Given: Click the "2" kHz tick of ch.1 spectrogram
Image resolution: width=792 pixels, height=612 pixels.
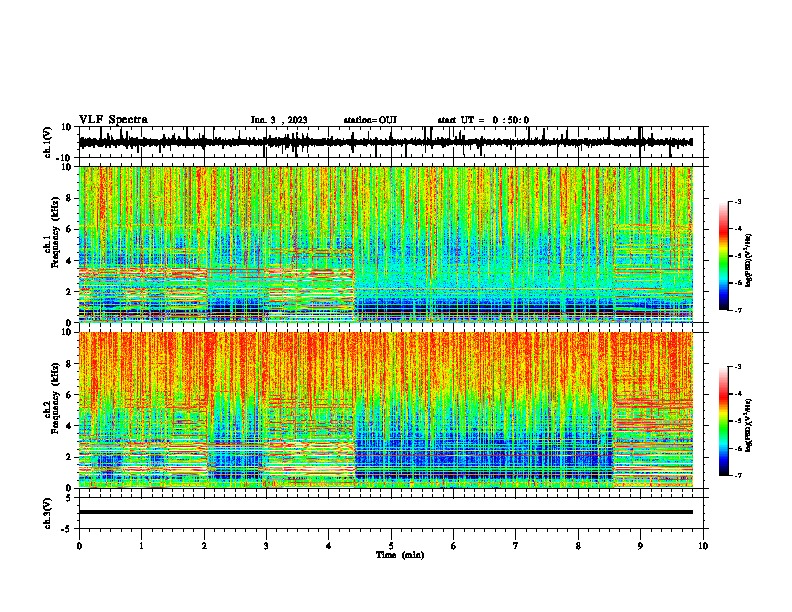Looking at the screenshot, I should pos(69,291).
